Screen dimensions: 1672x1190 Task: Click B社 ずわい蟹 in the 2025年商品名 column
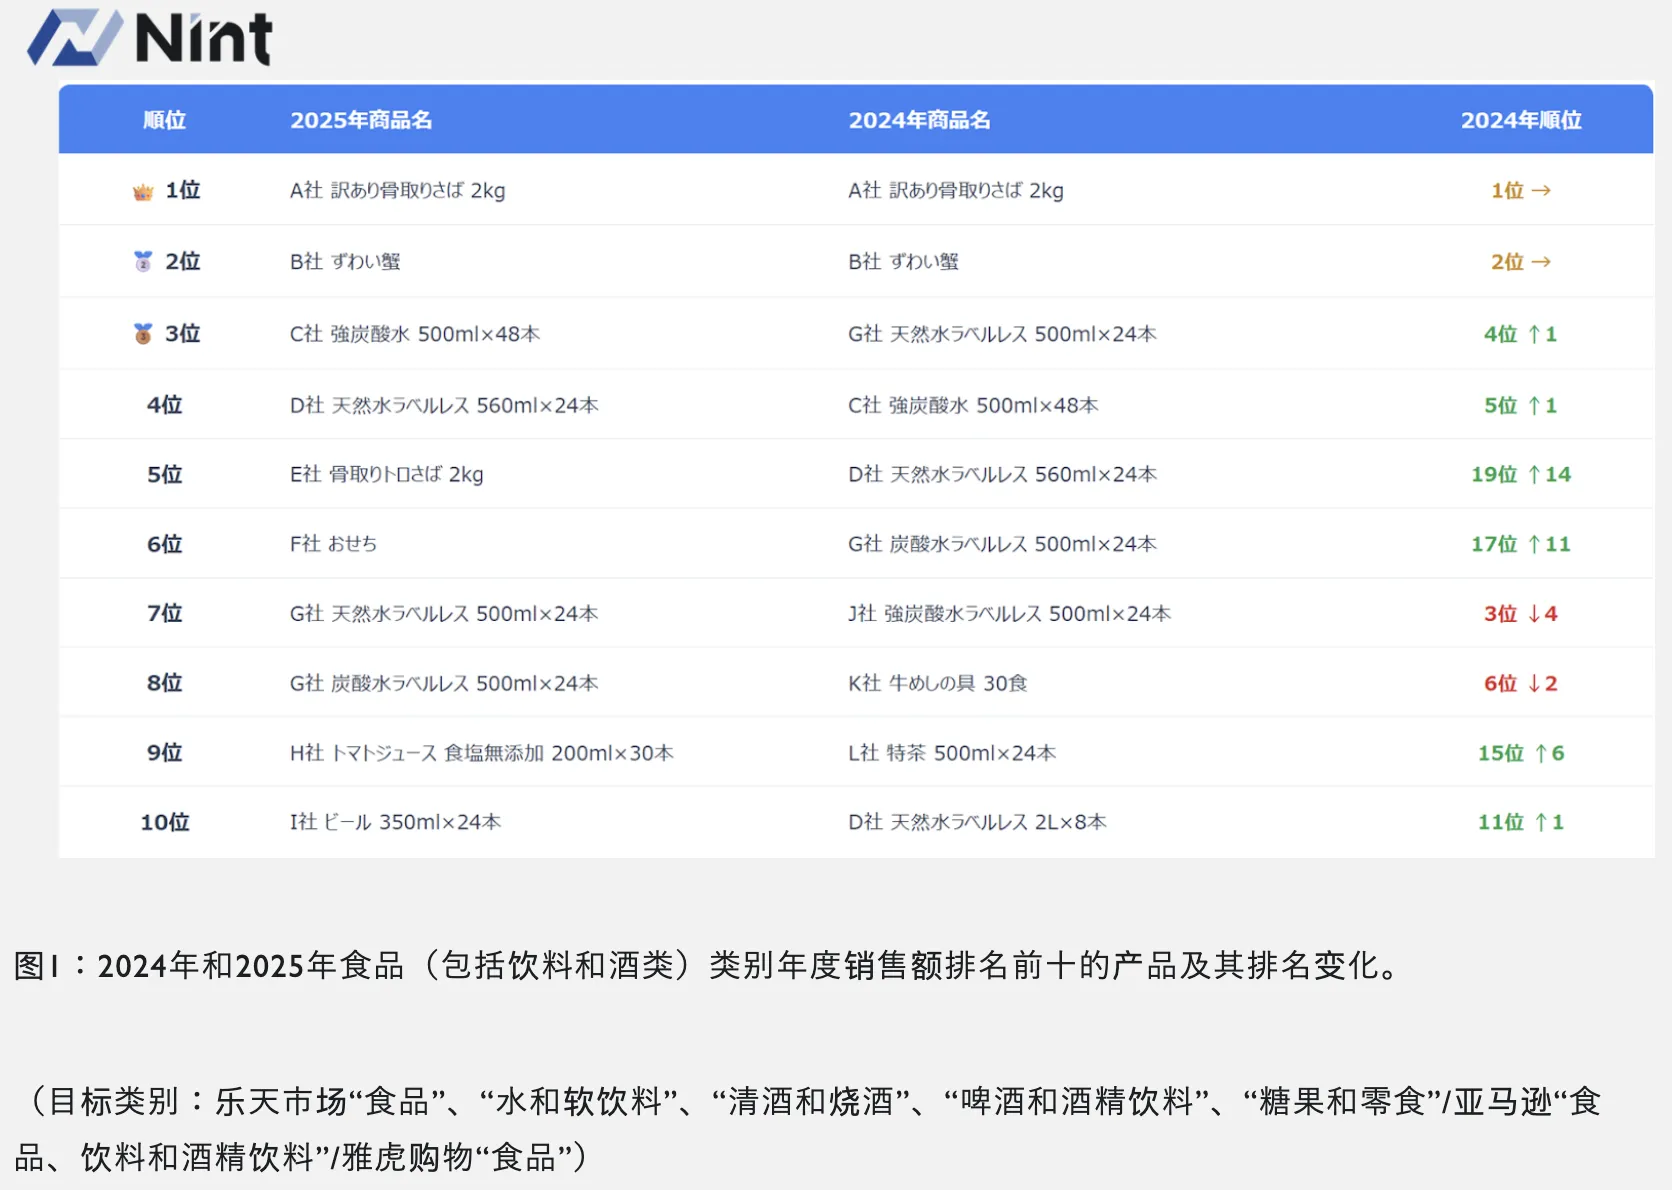coord(345,262)
